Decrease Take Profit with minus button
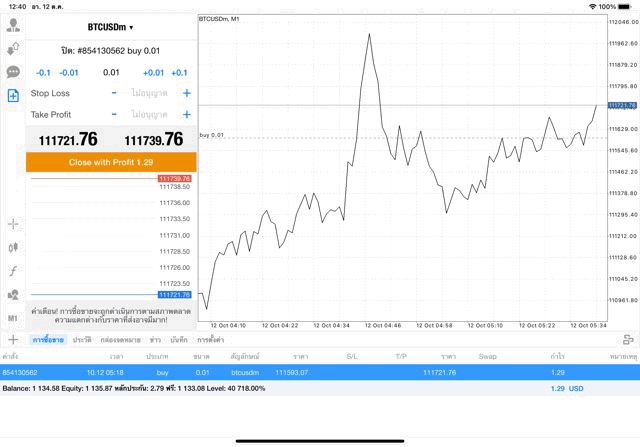This screenshot has width=640, height=447. 114,115
